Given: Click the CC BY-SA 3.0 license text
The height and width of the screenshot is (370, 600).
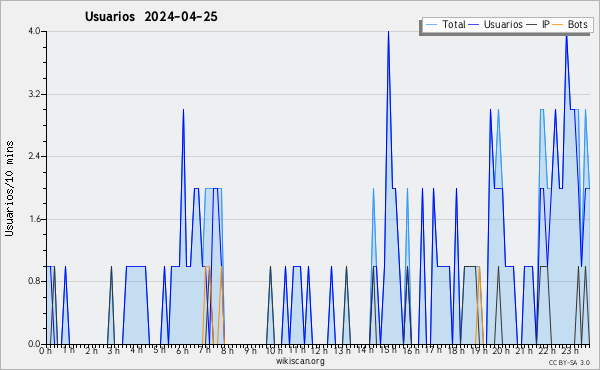Looking at the screenshot, I should [569, 362].
